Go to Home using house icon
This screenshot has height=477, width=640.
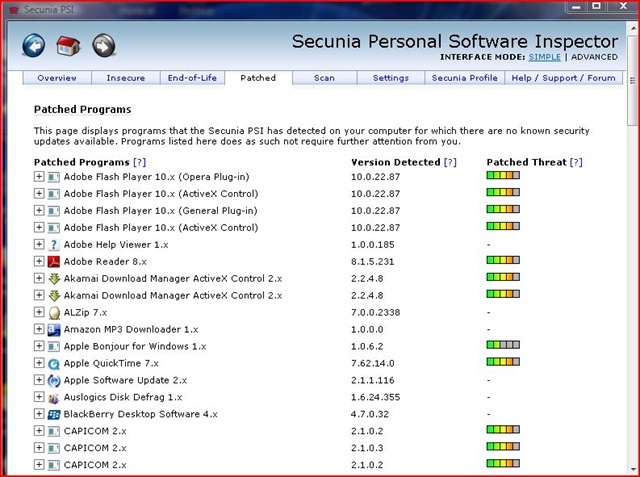68,45
